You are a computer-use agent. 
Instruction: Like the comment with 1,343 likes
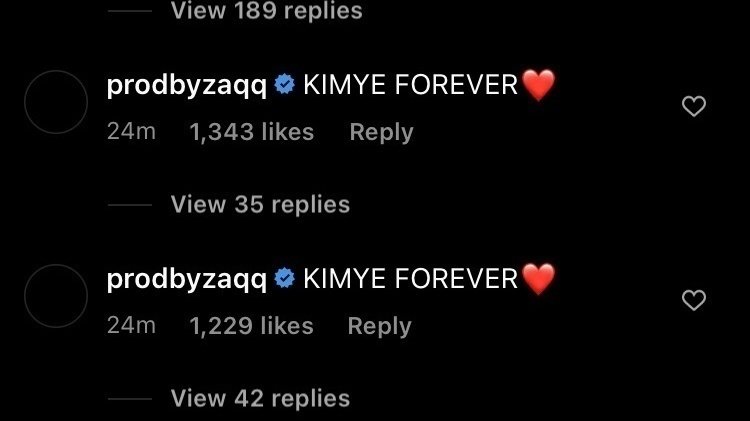click(694, 106)
